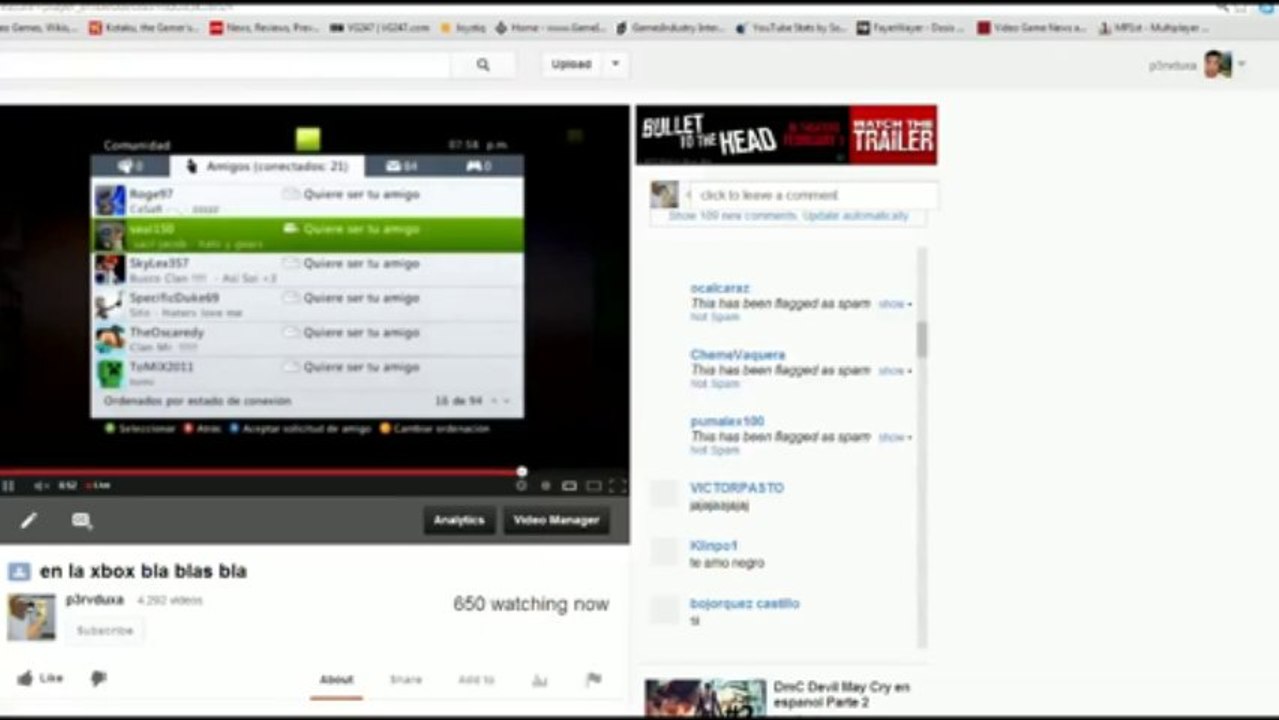Pause the live video with the pause icon
The height and width of the screenshot is (720, 1279).
pos(9,486)
